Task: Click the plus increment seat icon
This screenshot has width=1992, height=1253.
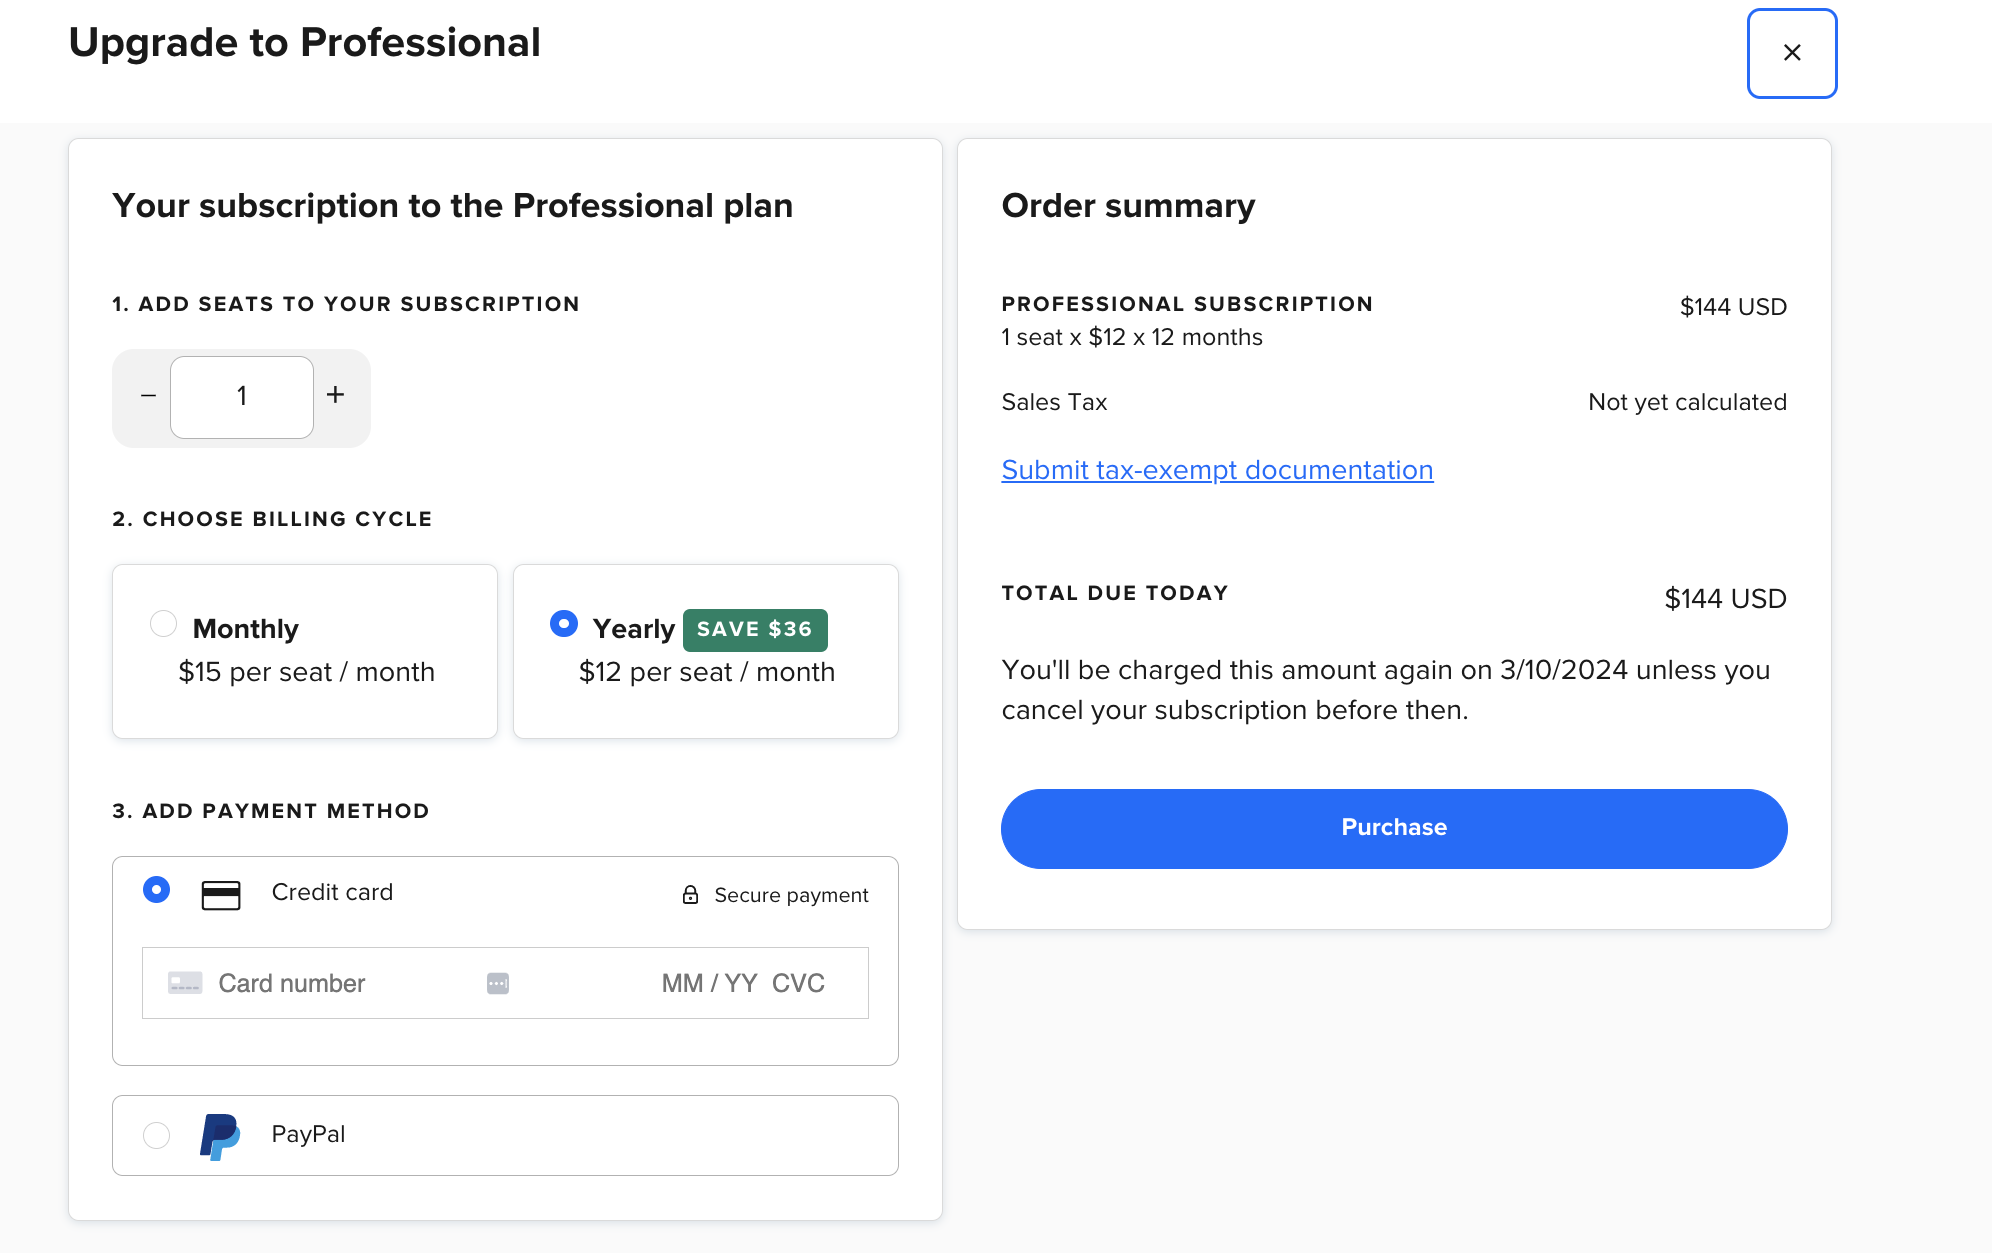Action: pos(333,394)
